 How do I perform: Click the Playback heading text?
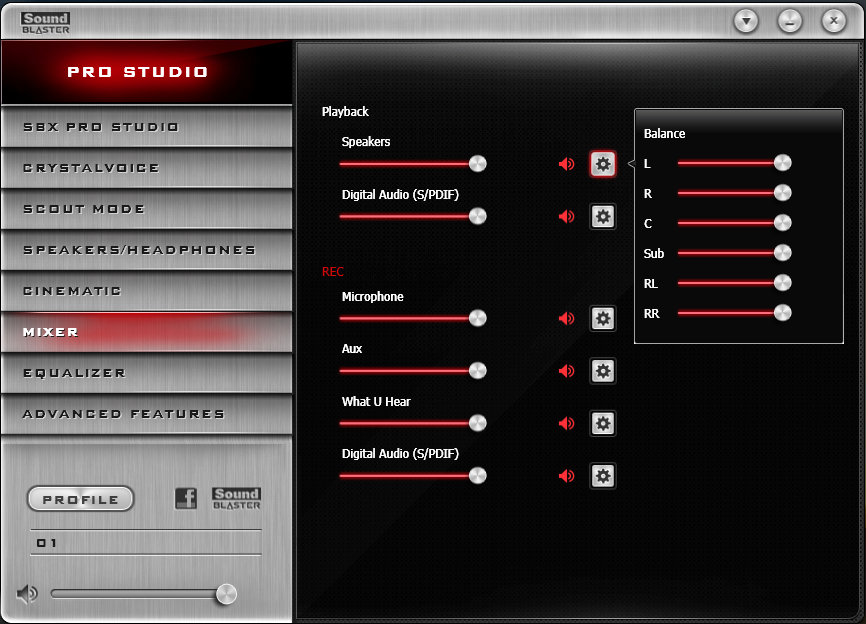pos(345,112)
